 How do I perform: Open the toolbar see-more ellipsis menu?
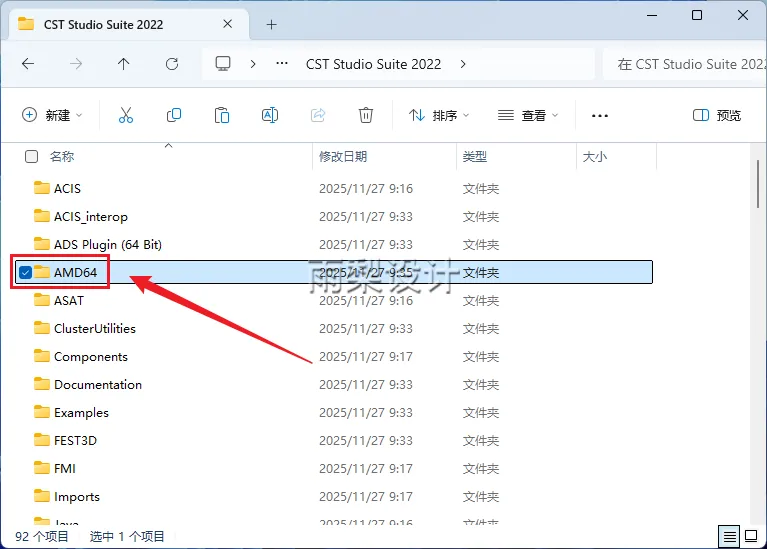(x=600, y=116)
